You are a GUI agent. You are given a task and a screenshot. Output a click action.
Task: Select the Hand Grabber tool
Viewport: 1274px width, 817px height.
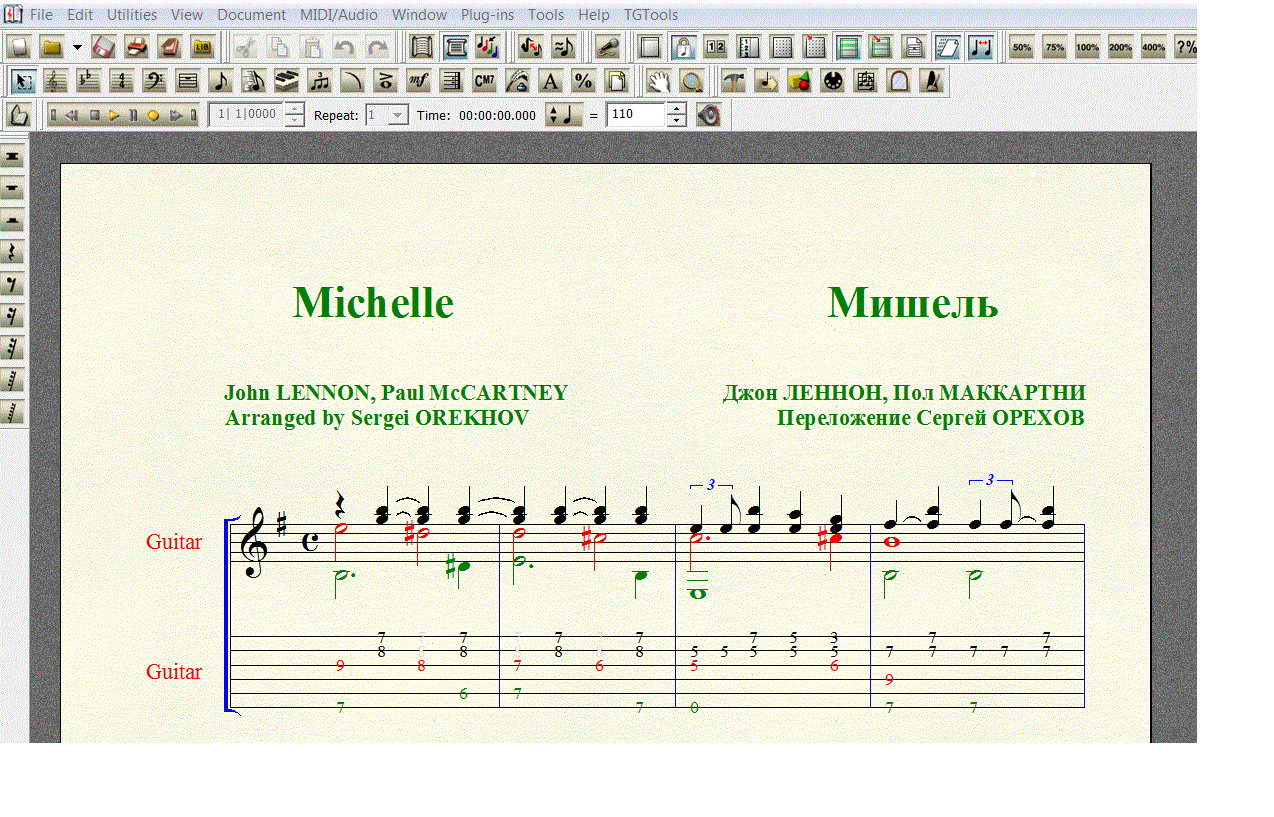tap(657, 81)
